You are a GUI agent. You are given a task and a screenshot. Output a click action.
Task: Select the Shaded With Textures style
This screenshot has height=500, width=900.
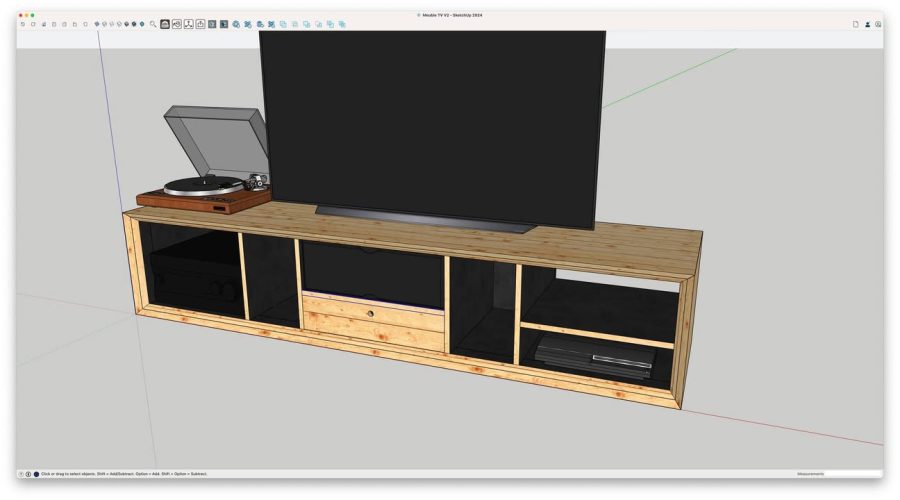[x=134, y=24]
